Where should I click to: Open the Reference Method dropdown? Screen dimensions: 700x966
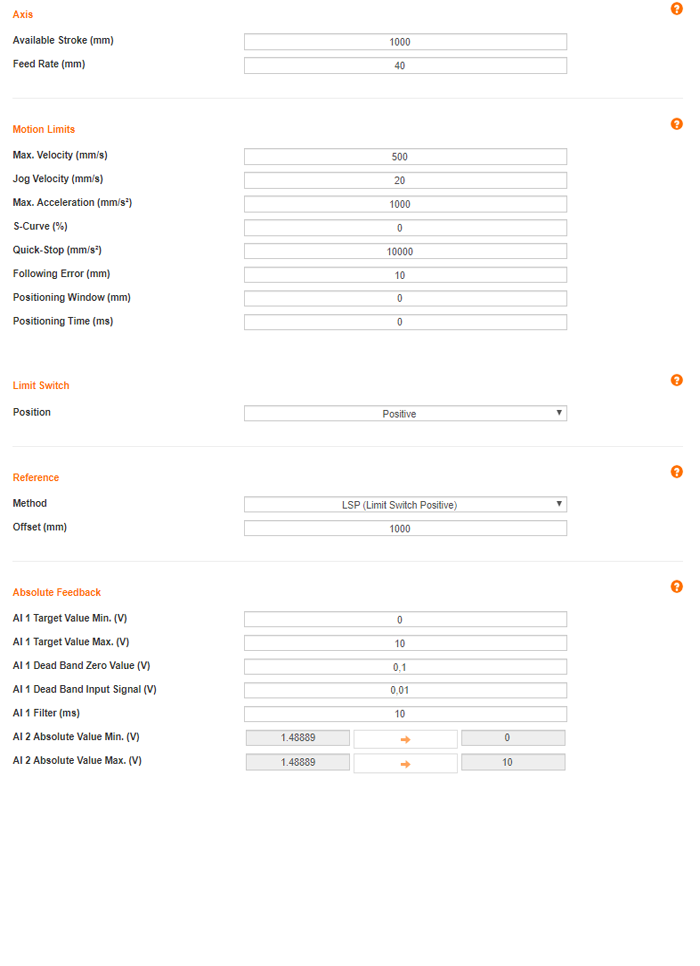coord(405,505)
